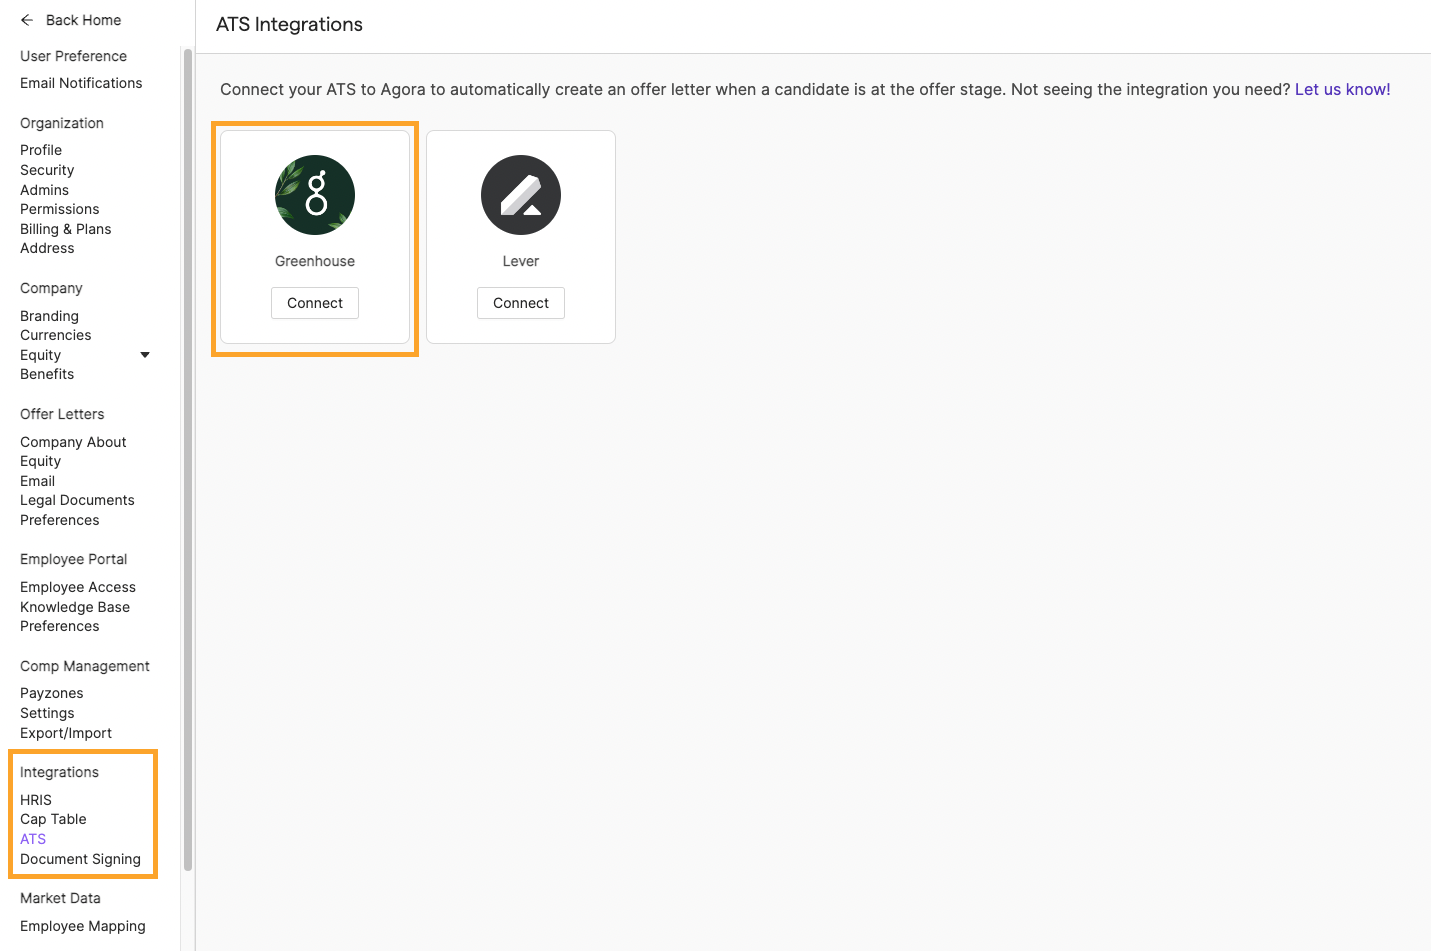This screenshot has height=951, width=1431.
Task: Open Admins page
Action: pyautogui.click(x=44, y=190)
